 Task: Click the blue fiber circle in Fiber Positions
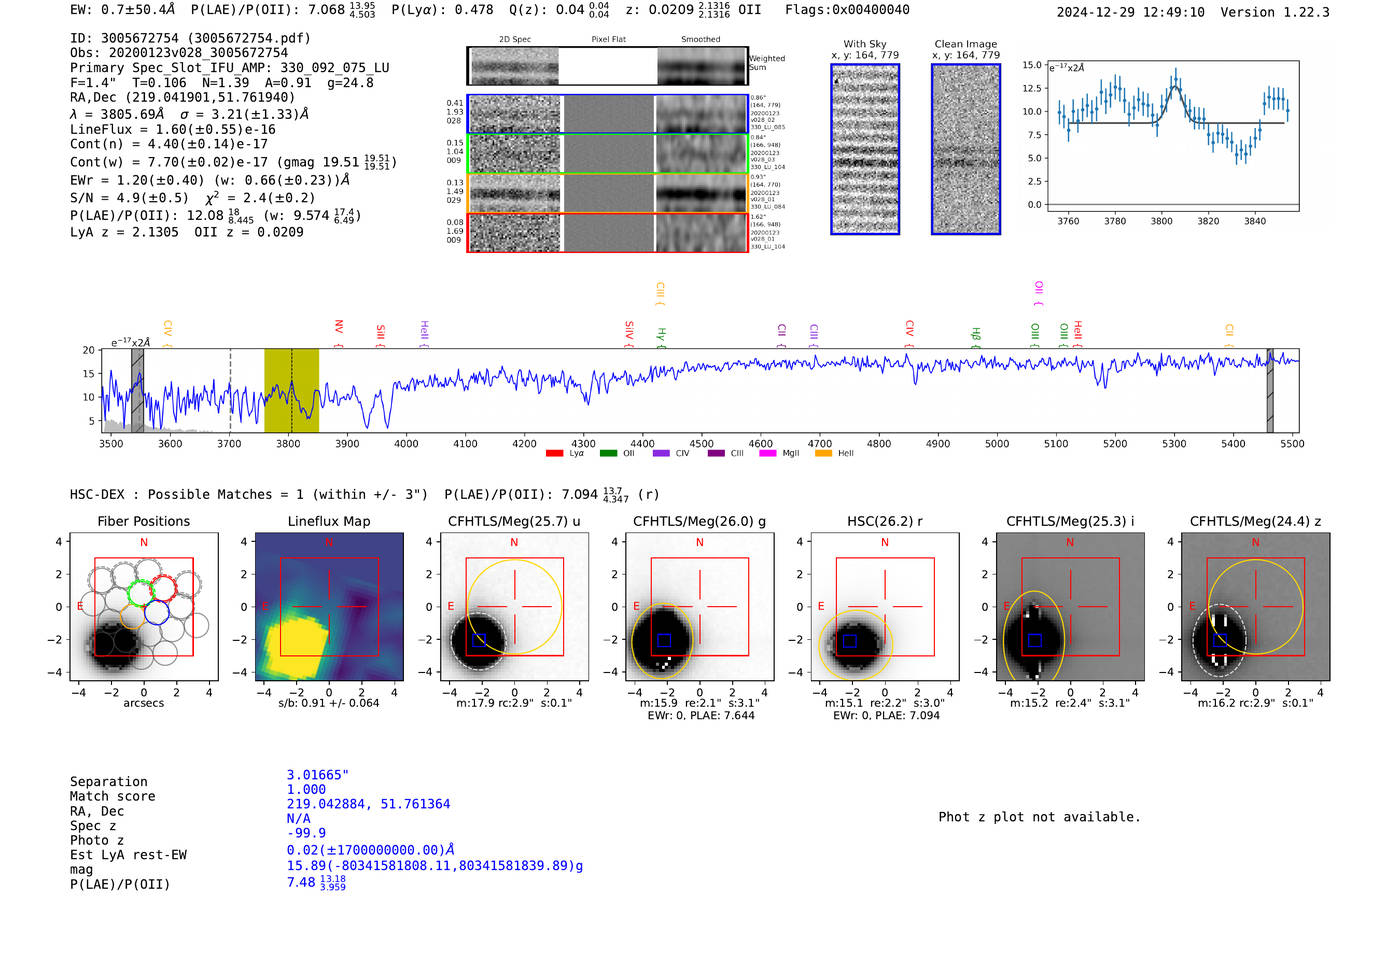pyautogui.click(x=156, y=612)
